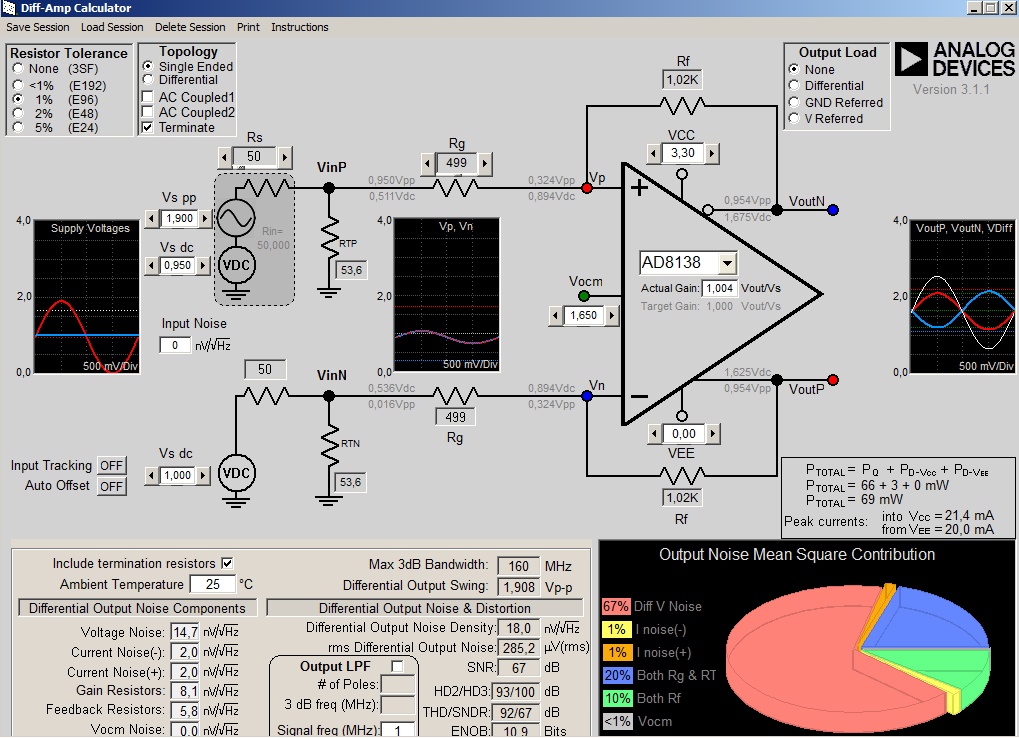Enable AC Coupled1 checkbox

click(x=148, y=97)
